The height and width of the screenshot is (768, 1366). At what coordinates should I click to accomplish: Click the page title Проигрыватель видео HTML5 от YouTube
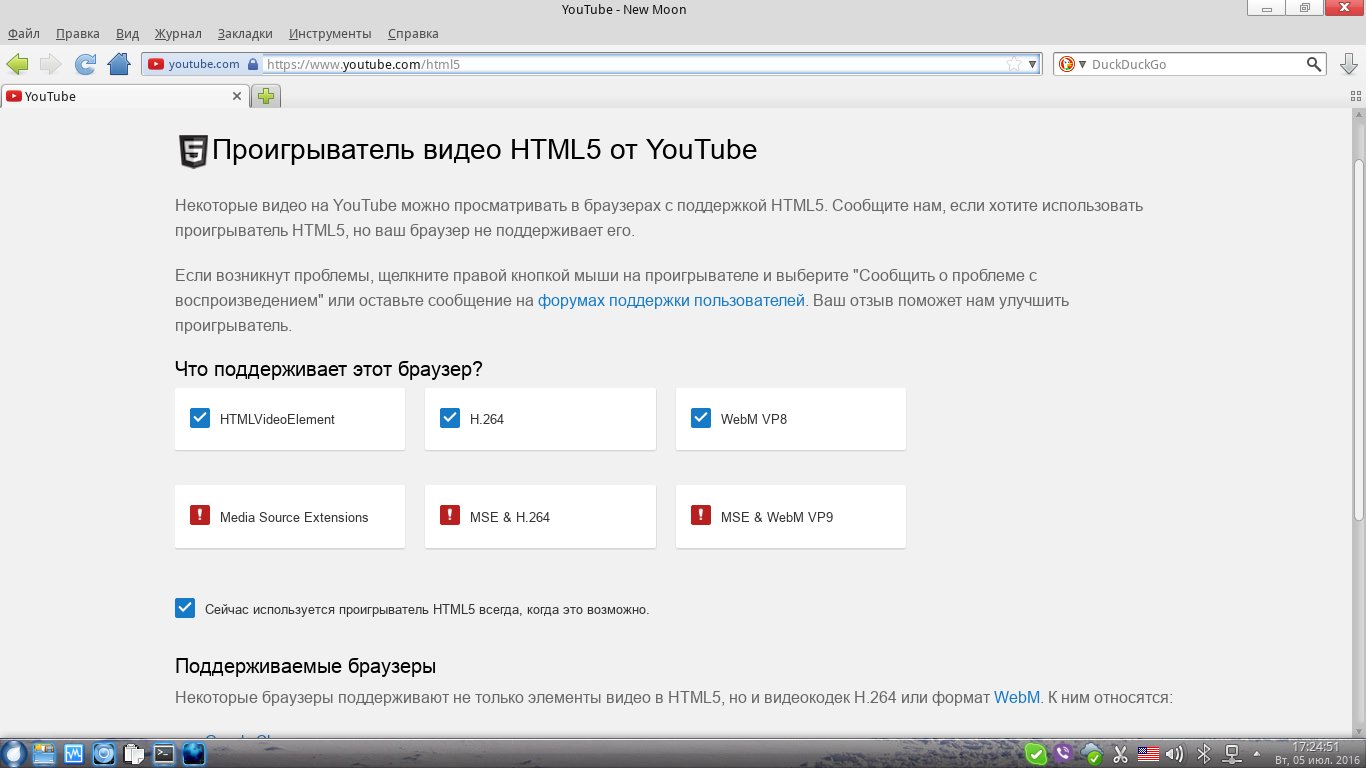(484, 150)
